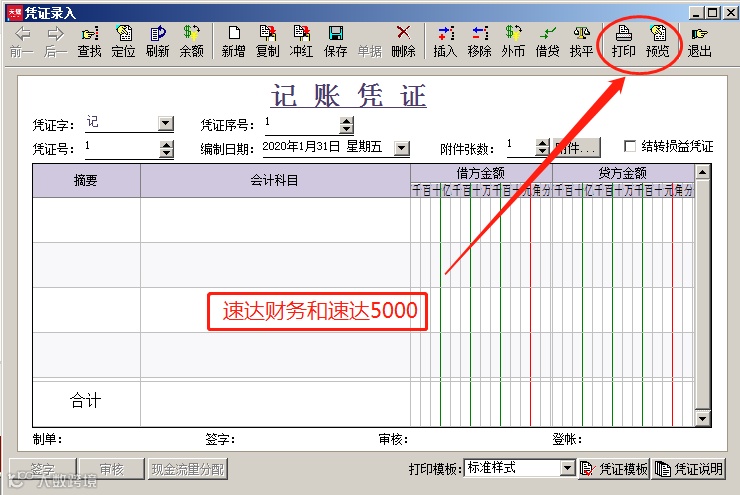Open the 打印模板 style dropdown

click(568, 468)
